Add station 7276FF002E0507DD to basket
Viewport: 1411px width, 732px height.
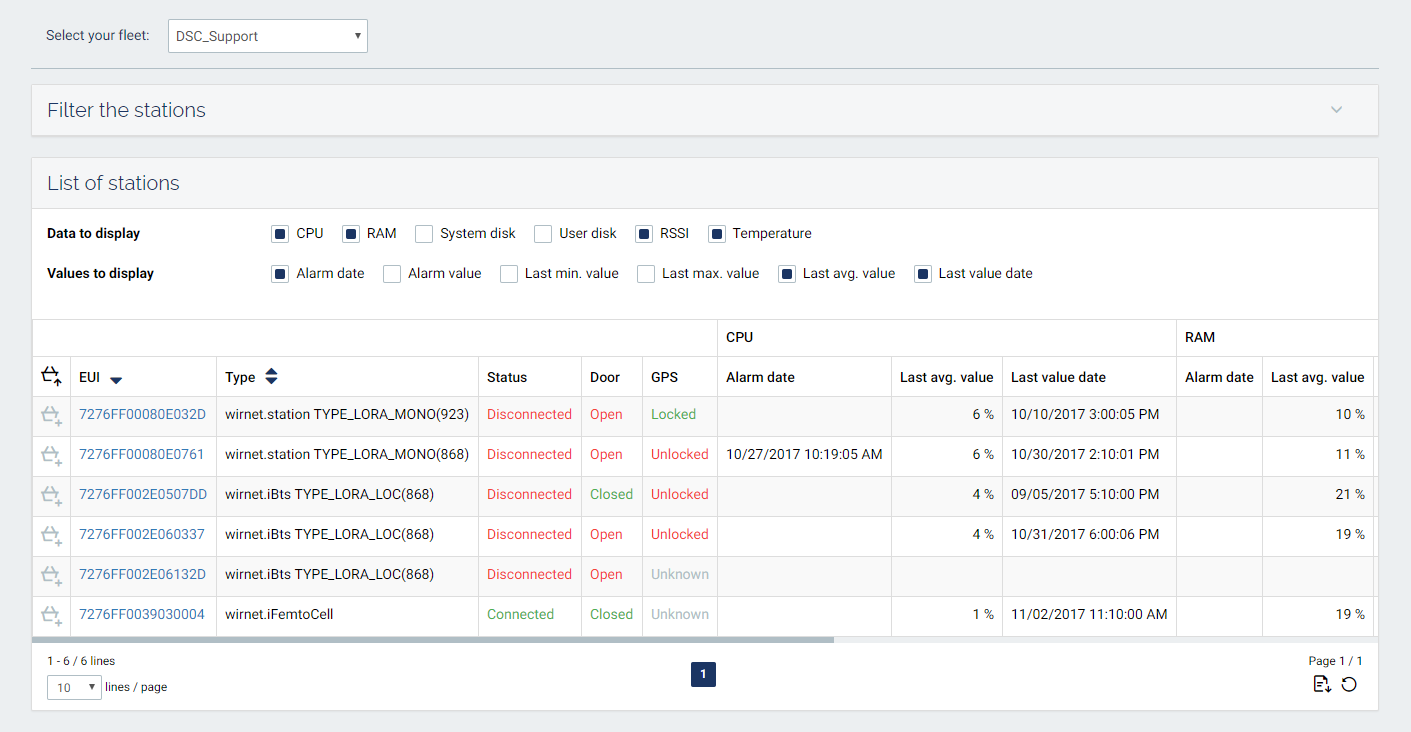click(x=51, y=495)
